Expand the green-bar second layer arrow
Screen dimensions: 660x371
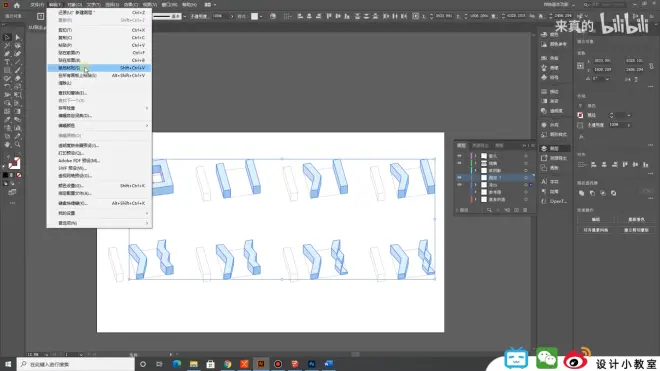[x=476, y=163]
